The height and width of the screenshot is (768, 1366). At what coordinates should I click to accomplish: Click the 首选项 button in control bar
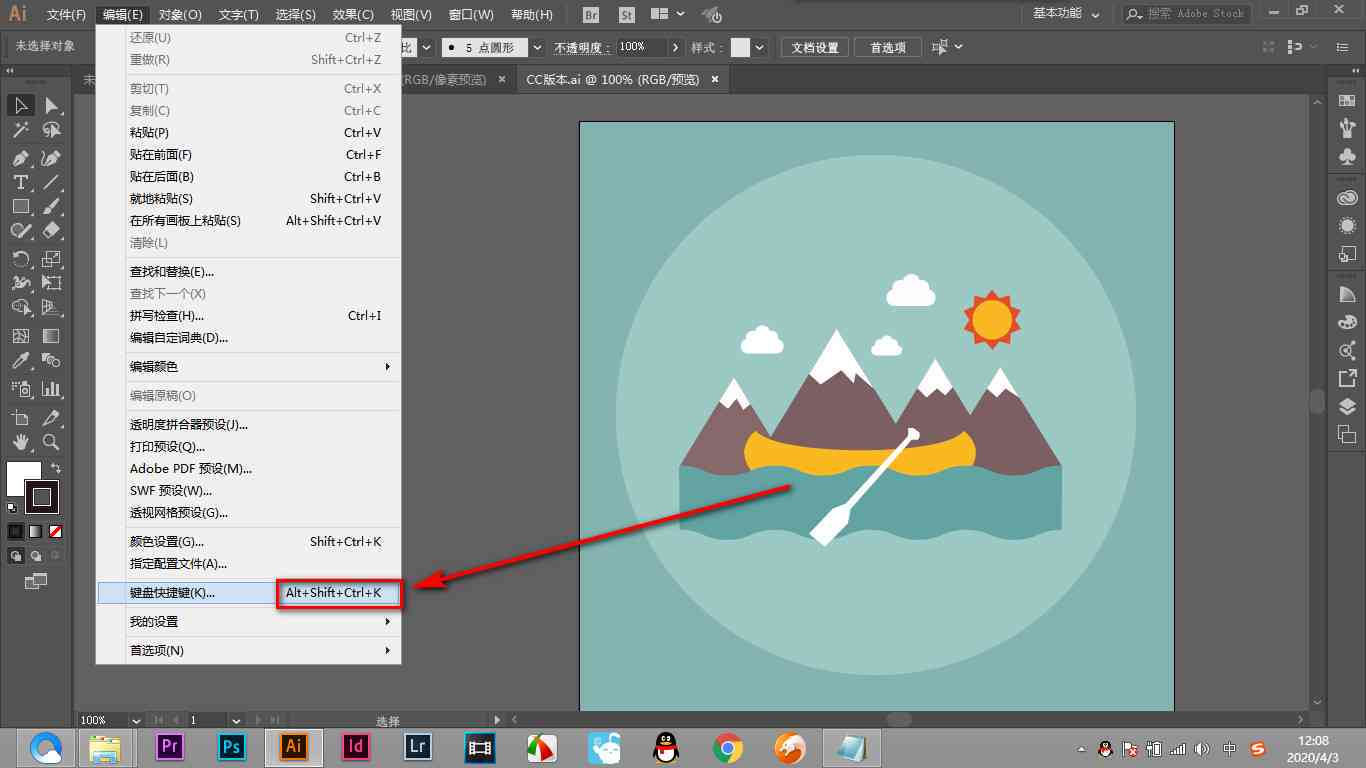pos(887,47)
